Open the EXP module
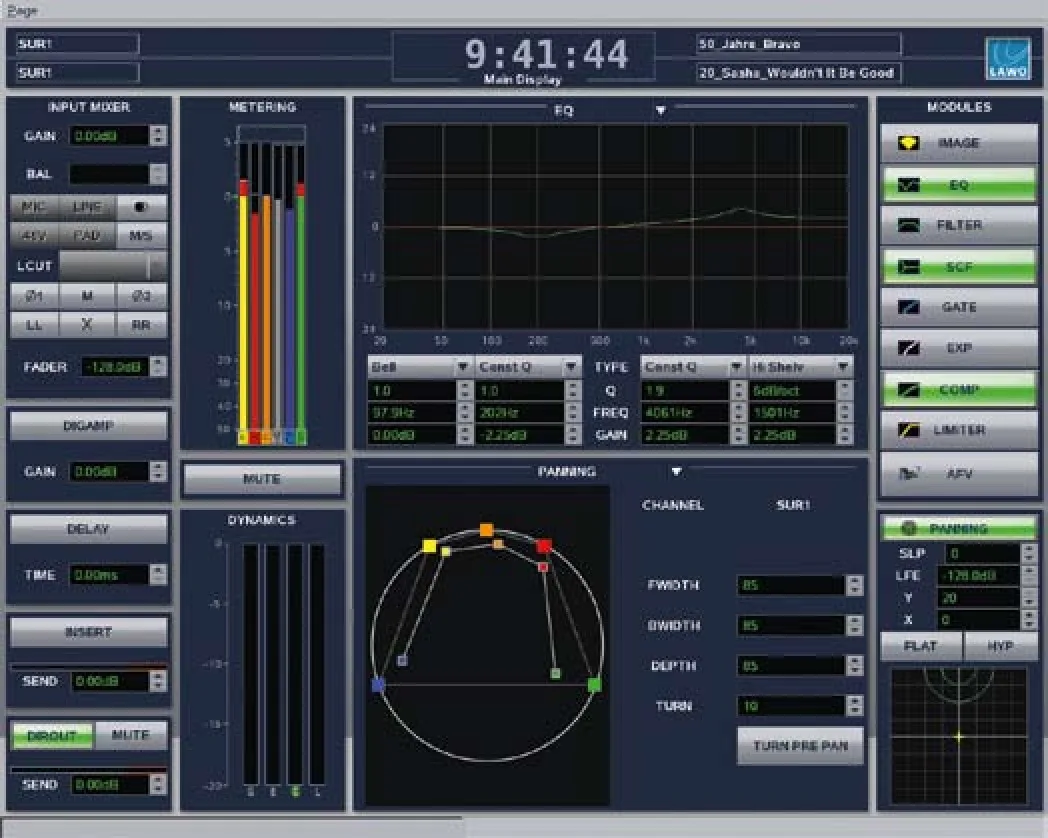1048x838 pixels. (959, 348)
